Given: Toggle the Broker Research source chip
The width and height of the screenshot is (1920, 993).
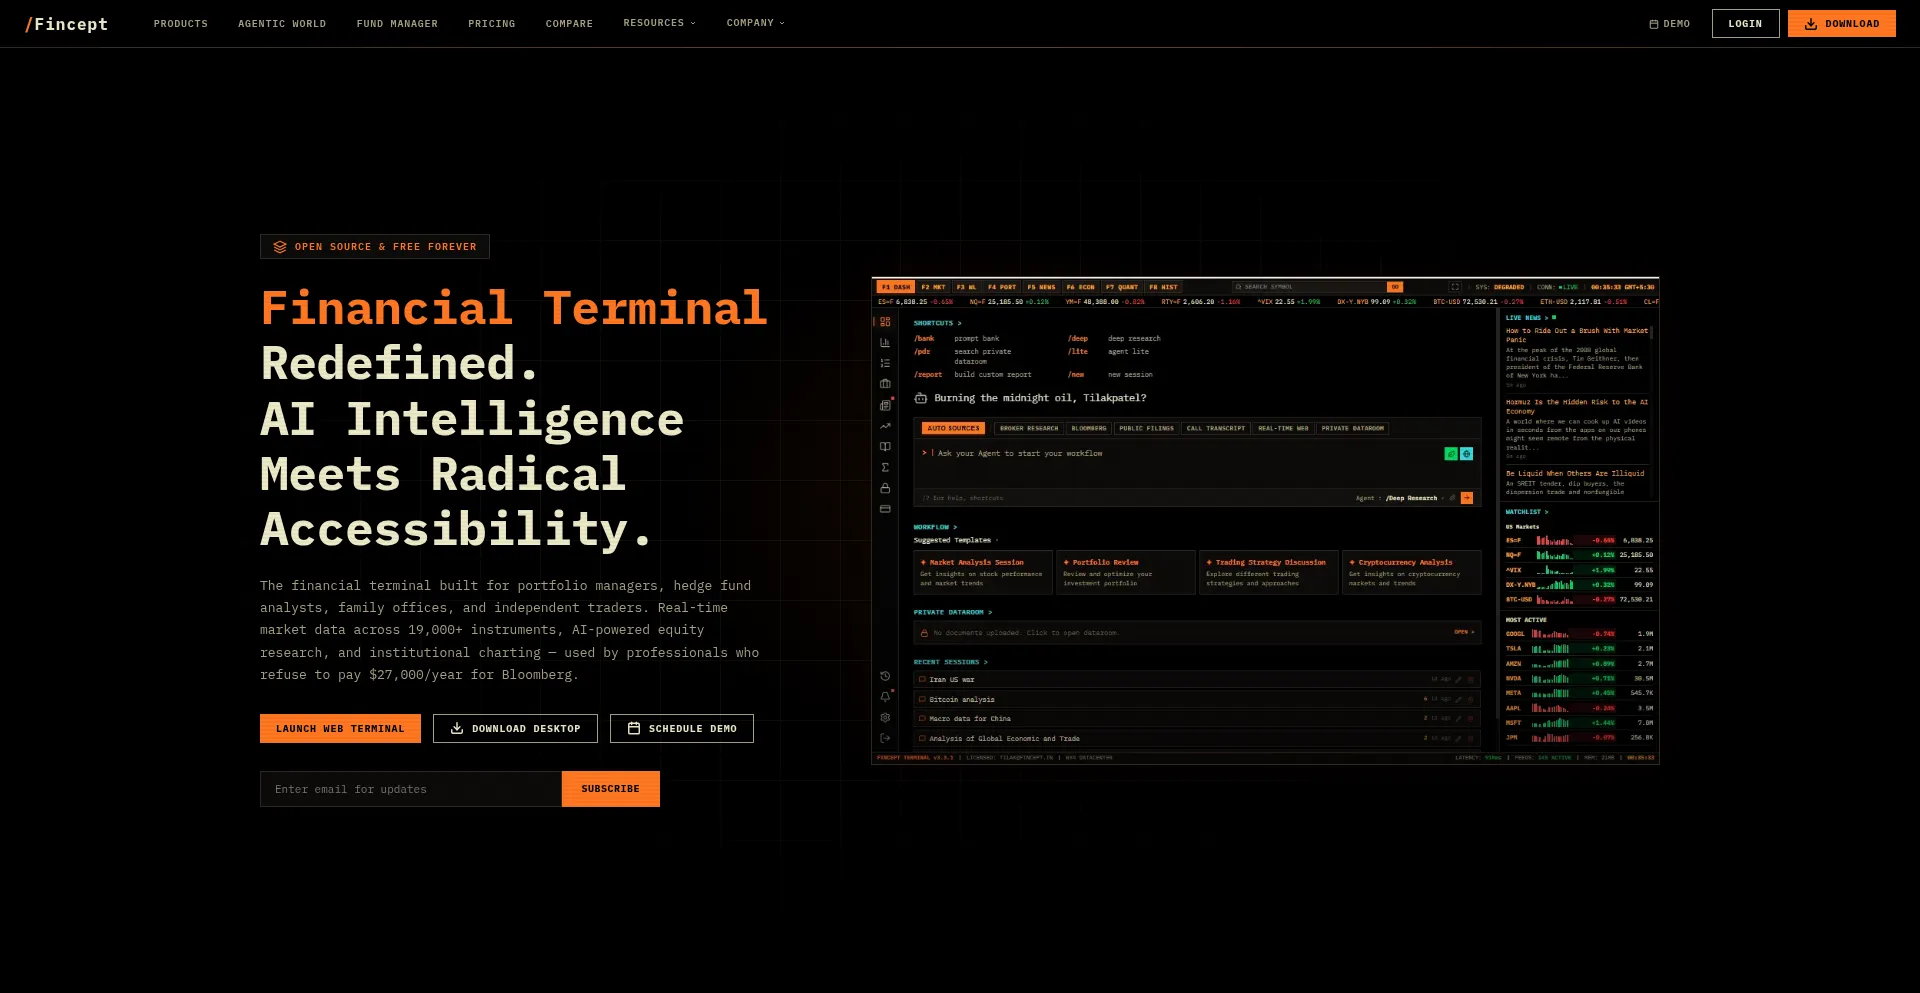Looking at the screenshot, I should click(1029, 428).
